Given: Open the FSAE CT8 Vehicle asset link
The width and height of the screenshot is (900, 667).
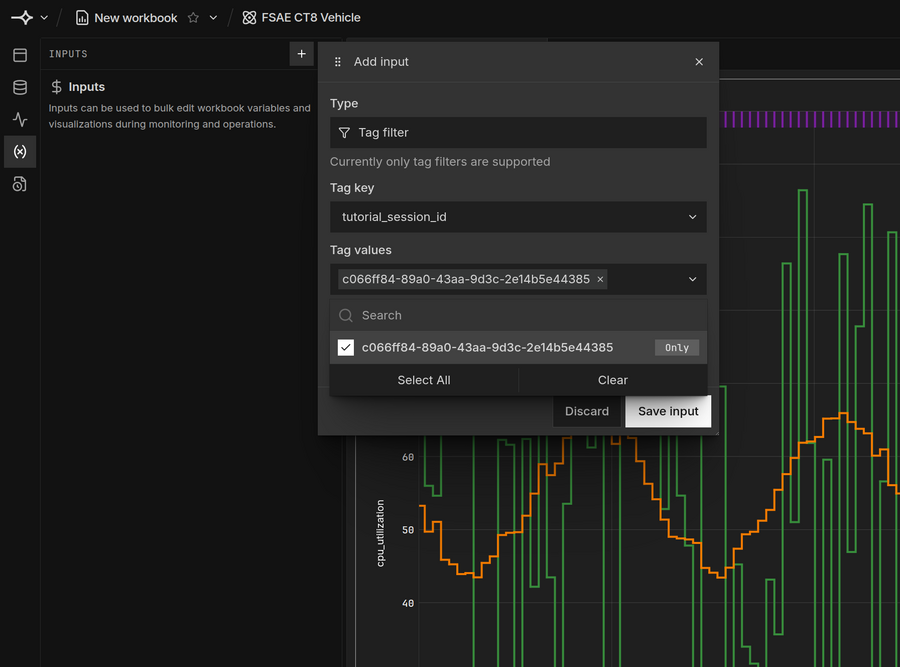Looking at the screenshot, I should pos(311,18).
